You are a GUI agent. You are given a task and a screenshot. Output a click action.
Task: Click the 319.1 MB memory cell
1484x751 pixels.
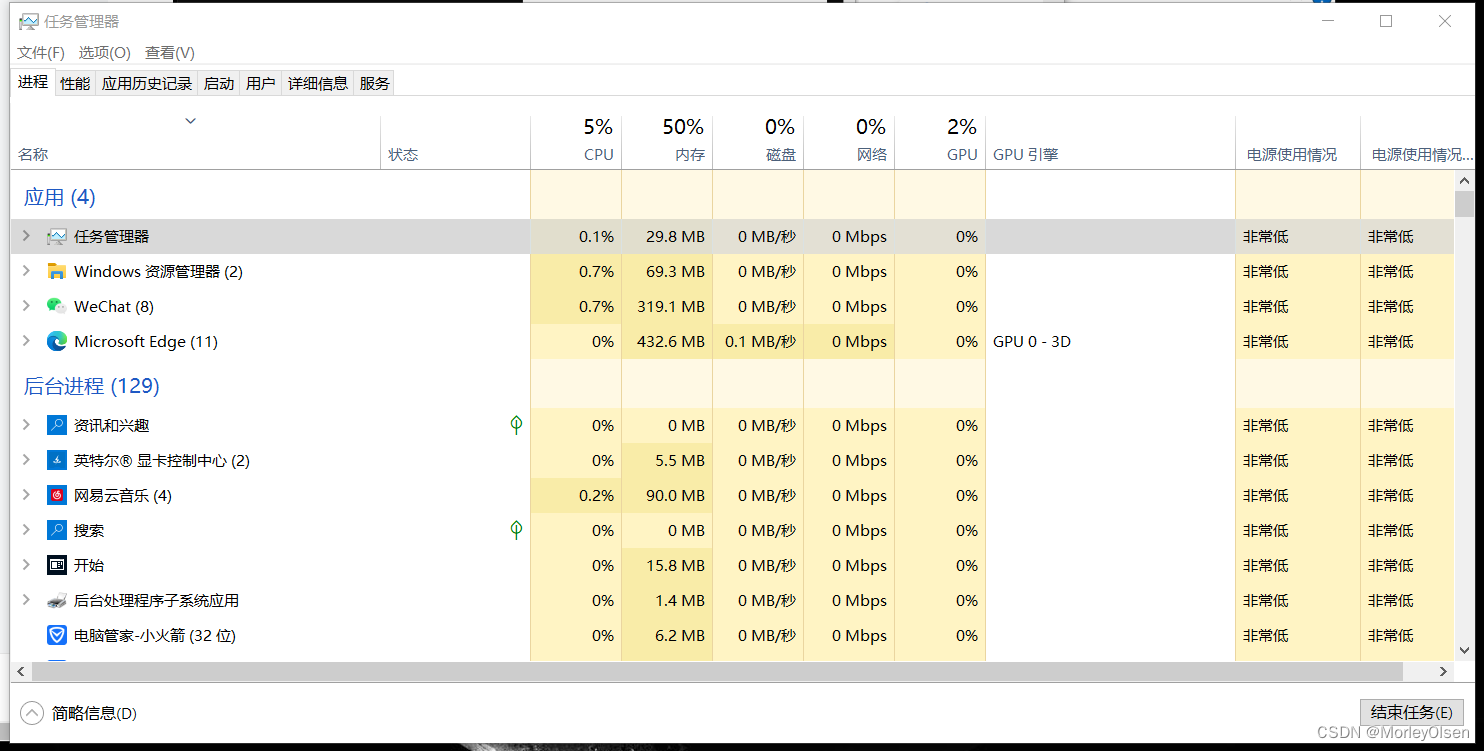[x=667, y=306]
